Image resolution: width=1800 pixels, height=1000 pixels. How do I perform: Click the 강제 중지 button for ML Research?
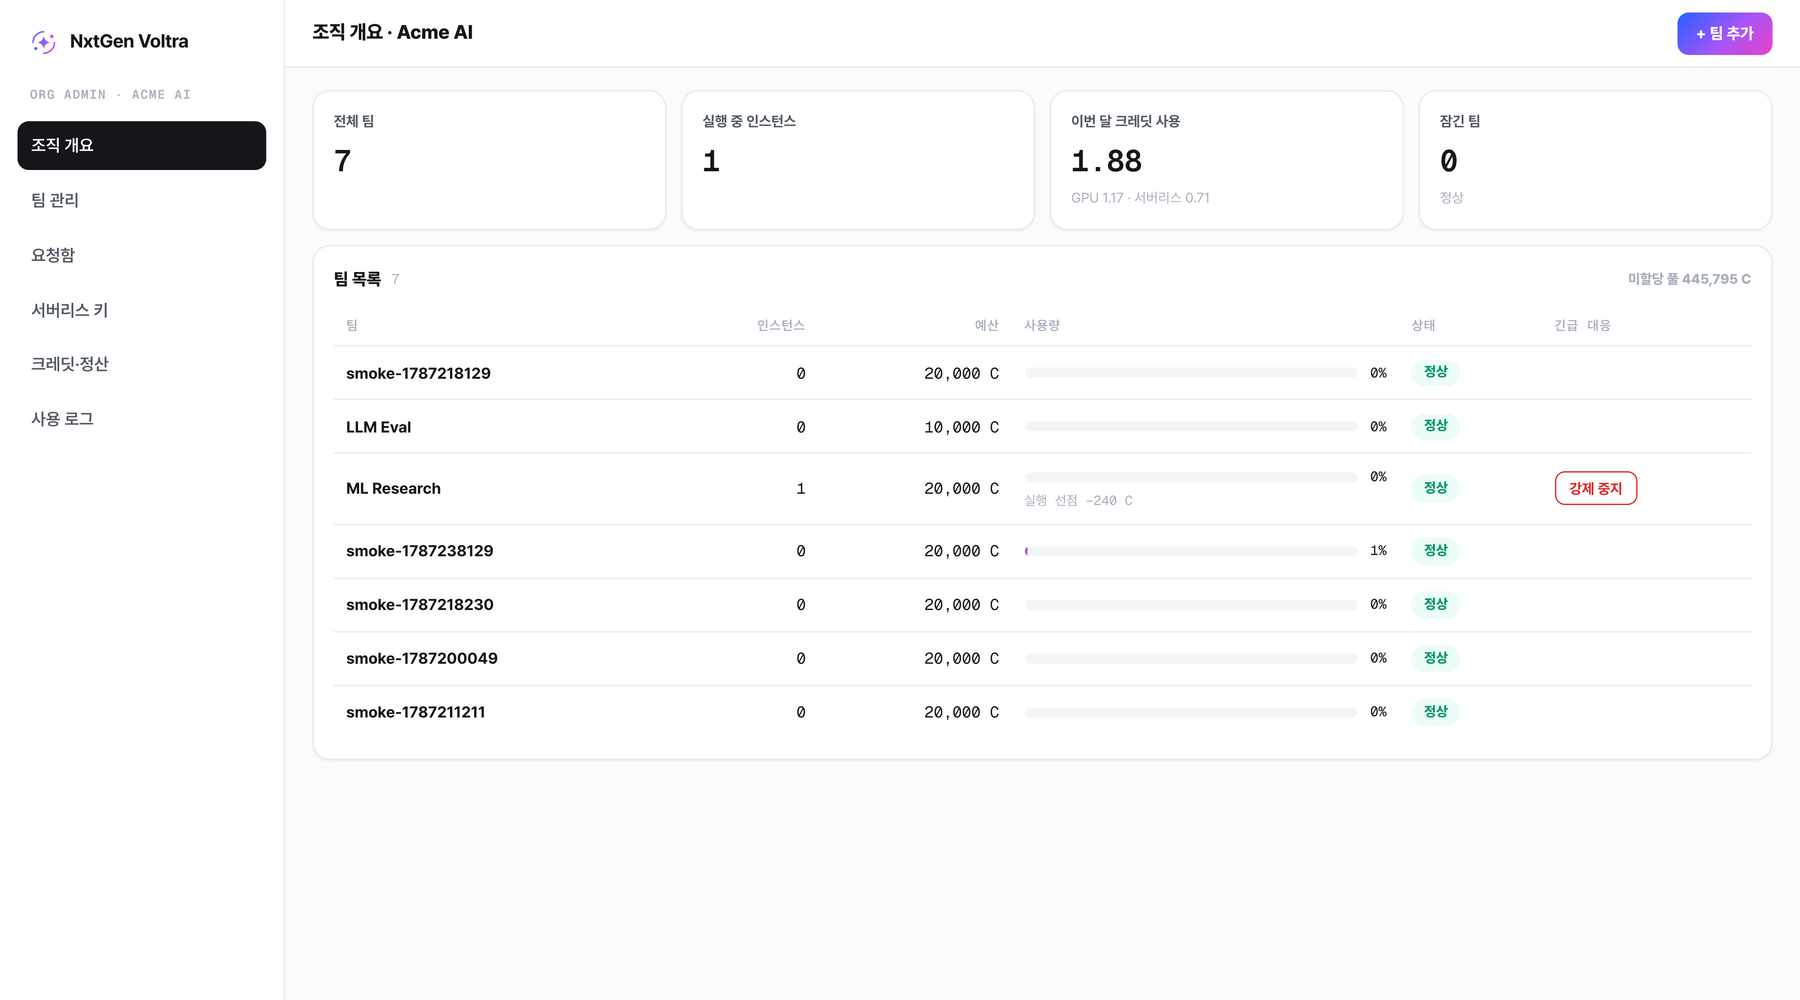pos(1596,488)
